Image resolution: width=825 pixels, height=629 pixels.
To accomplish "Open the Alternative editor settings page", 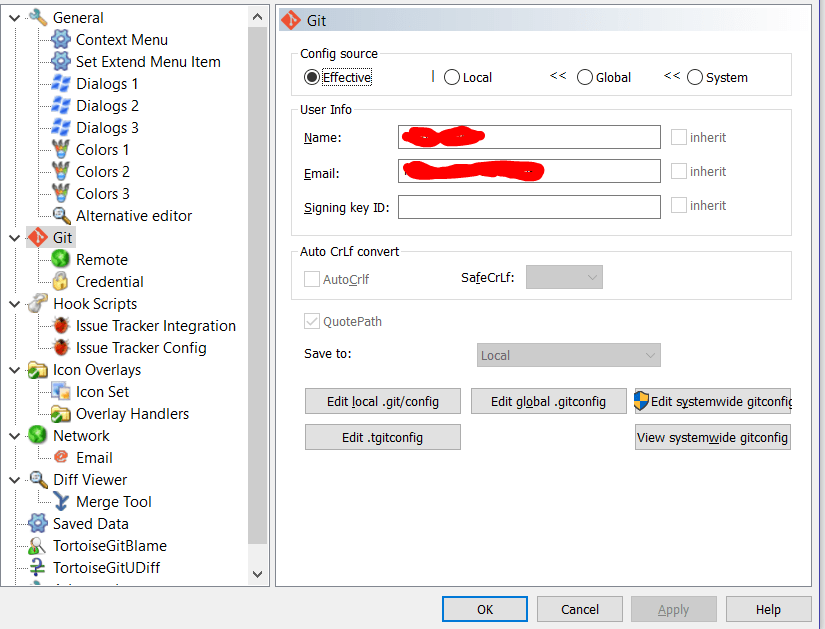I will tap(134, 216).
